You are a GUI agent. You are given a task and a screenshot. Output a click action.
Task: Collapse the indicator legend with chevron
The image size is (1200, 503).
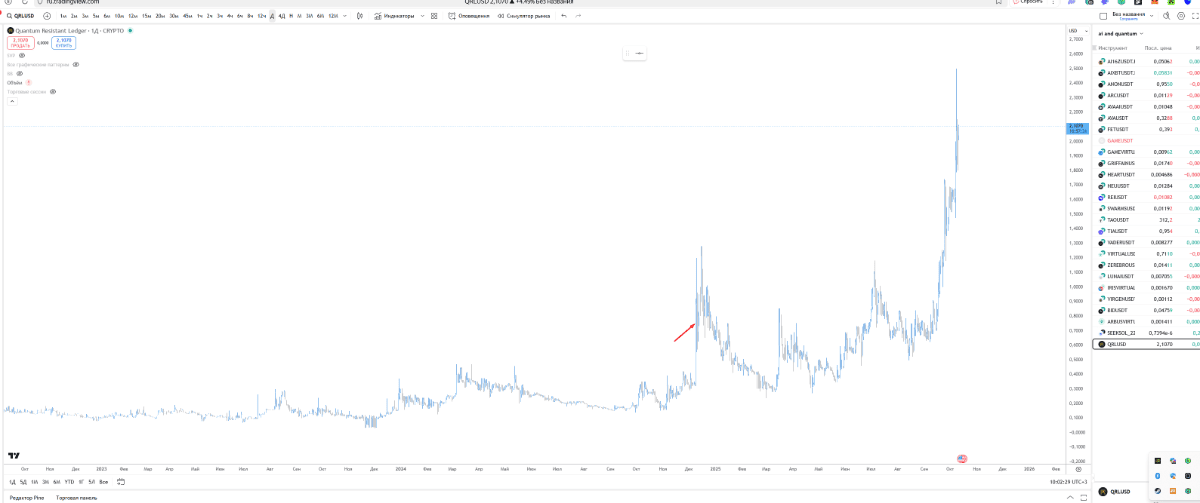click(x=12, y=101)
